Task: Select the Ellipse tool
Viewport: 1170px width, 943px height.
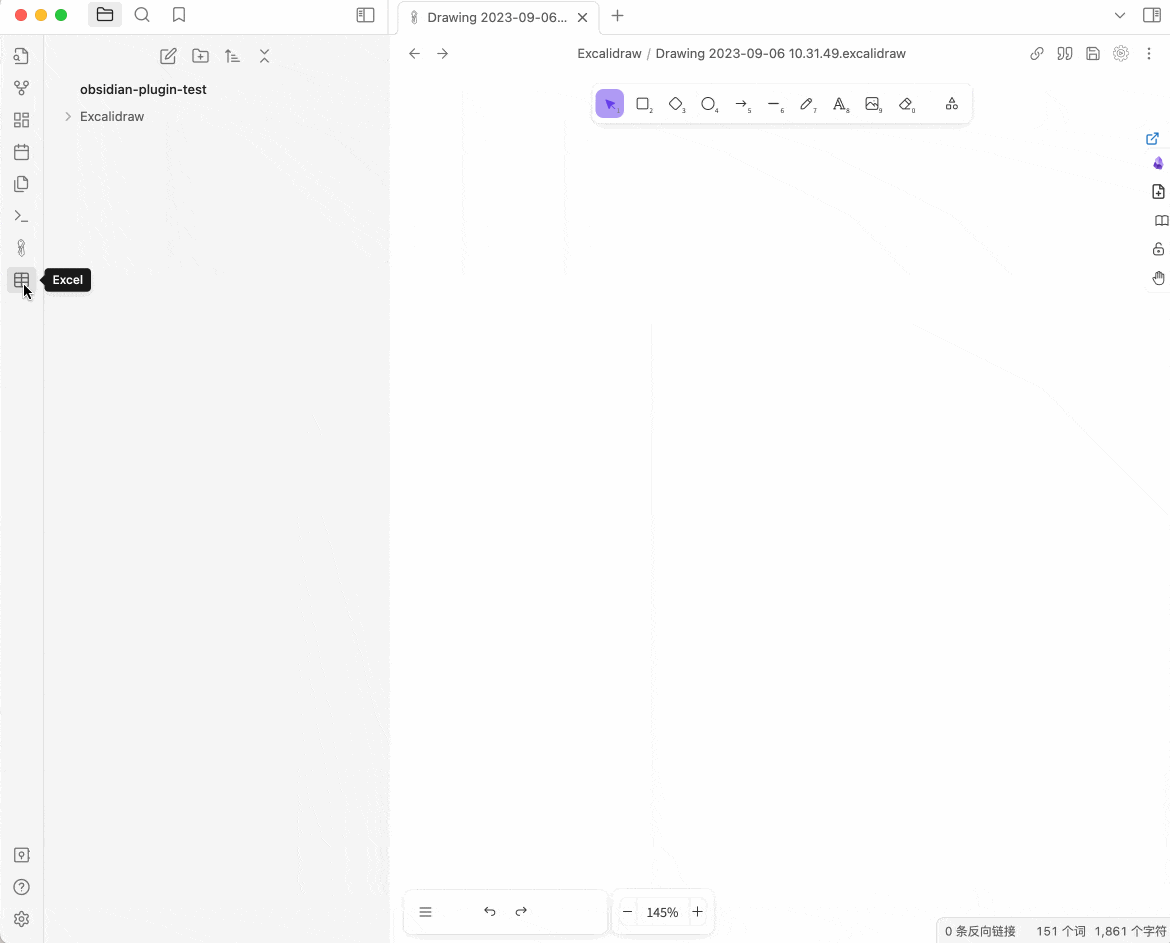Action: coord(708,104)
